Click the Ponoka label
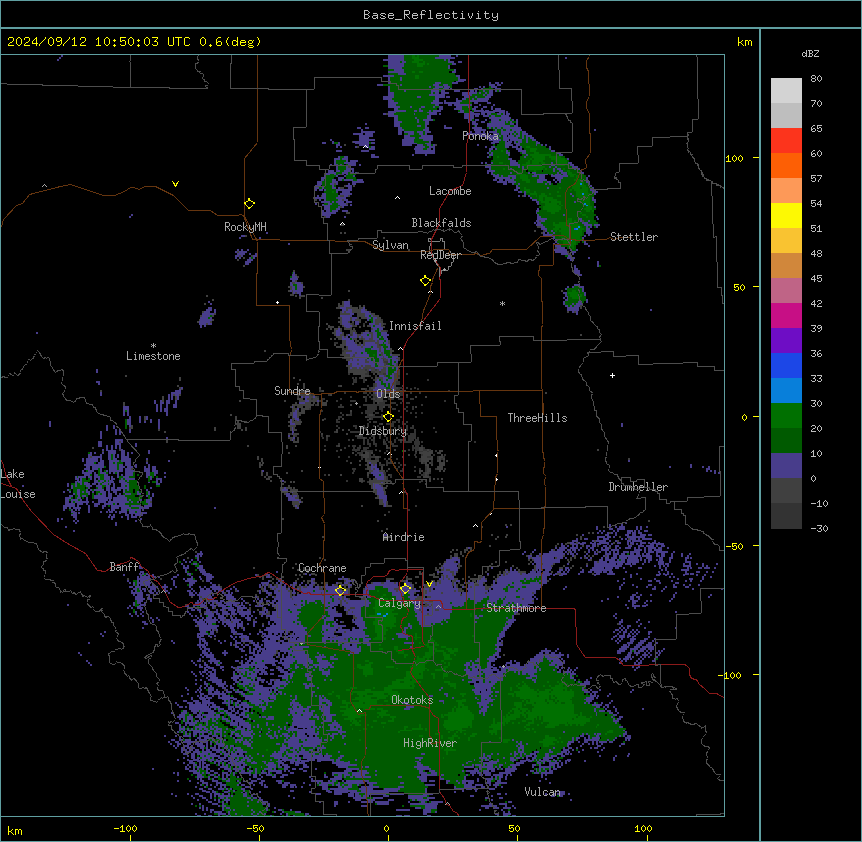Viewport: 862px width, 842px height. pyautogui.click(x=480, y=136)
